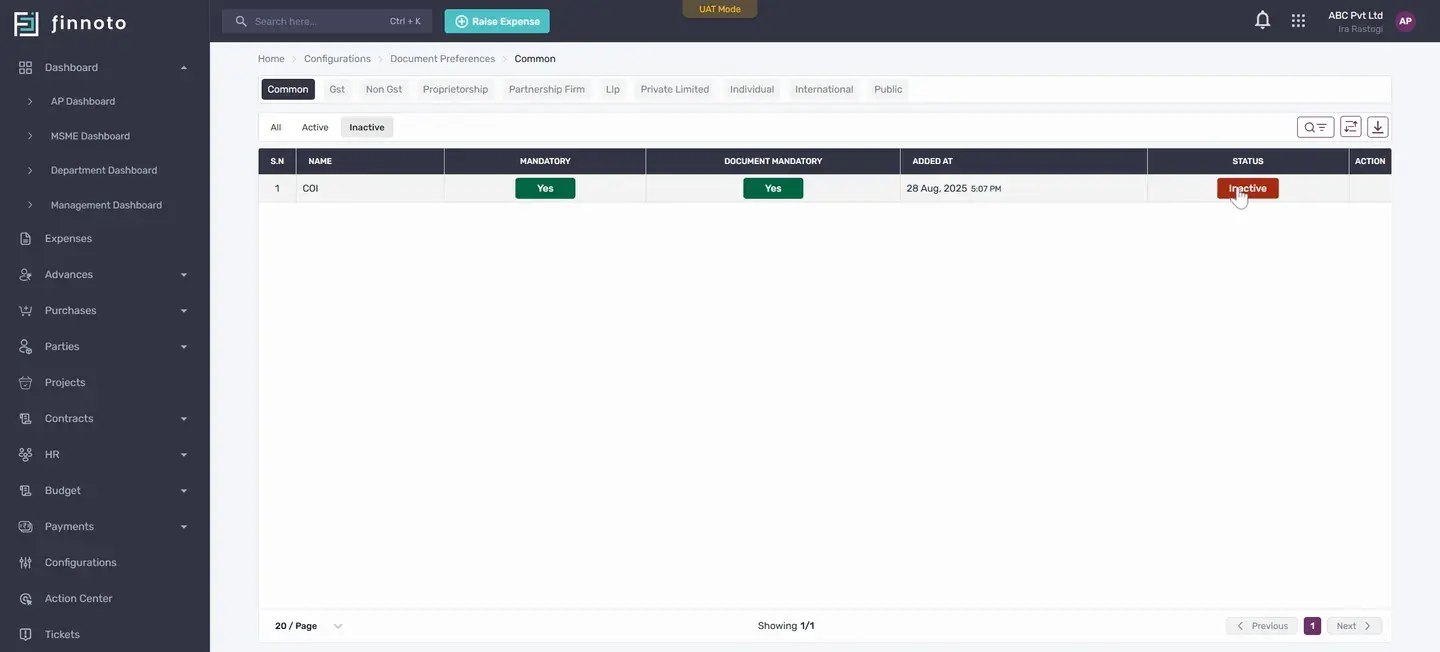Click the COI name cell
The height and width of the screenshot is (652, 1440).
[370, 188]
